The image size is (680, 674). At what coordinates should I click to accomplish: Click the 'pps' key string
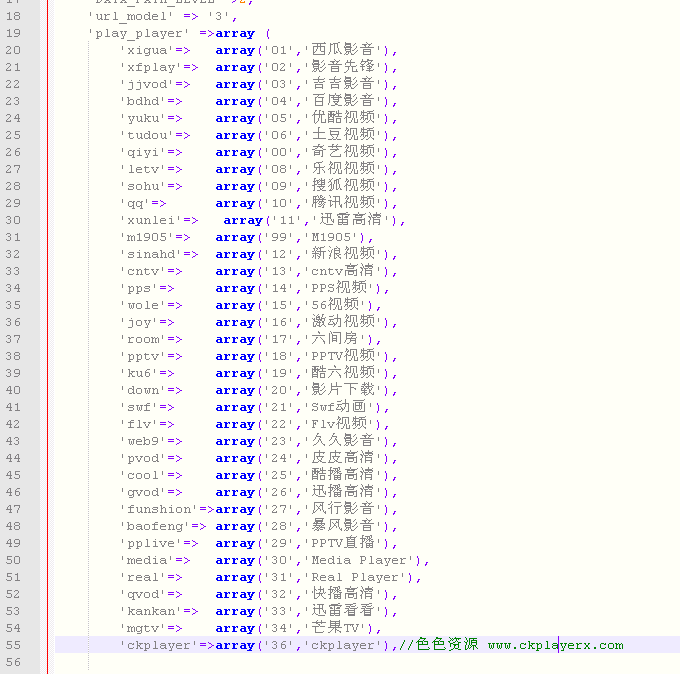pyautogui.click(x=139, y=288)
